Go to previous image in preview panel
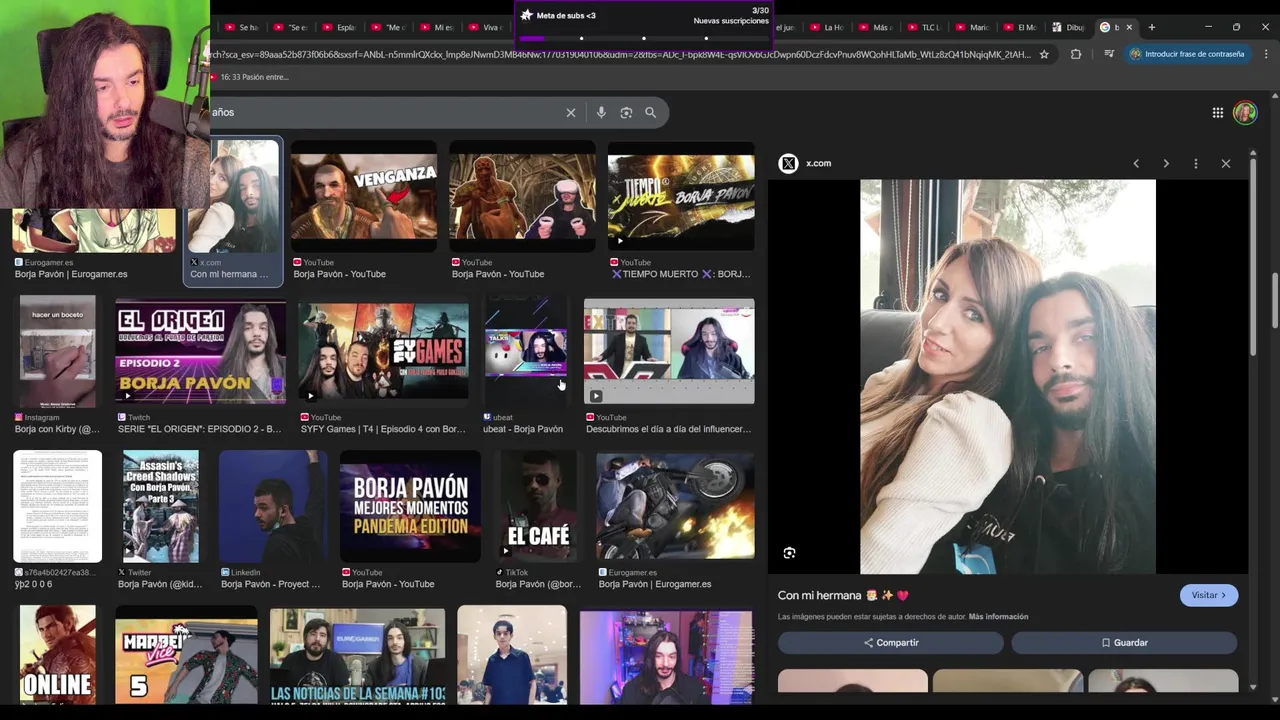 click(x=1136, y=163)
